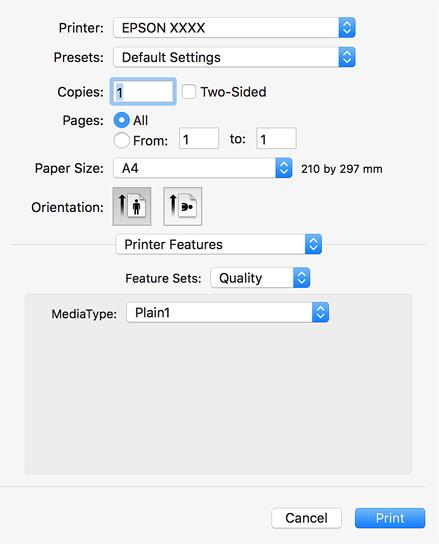The height and width of the screenshot is (544, 439).
Task: Click the Printer Features arrows icon
Action: pyautogui.click(x=313, y=244)
